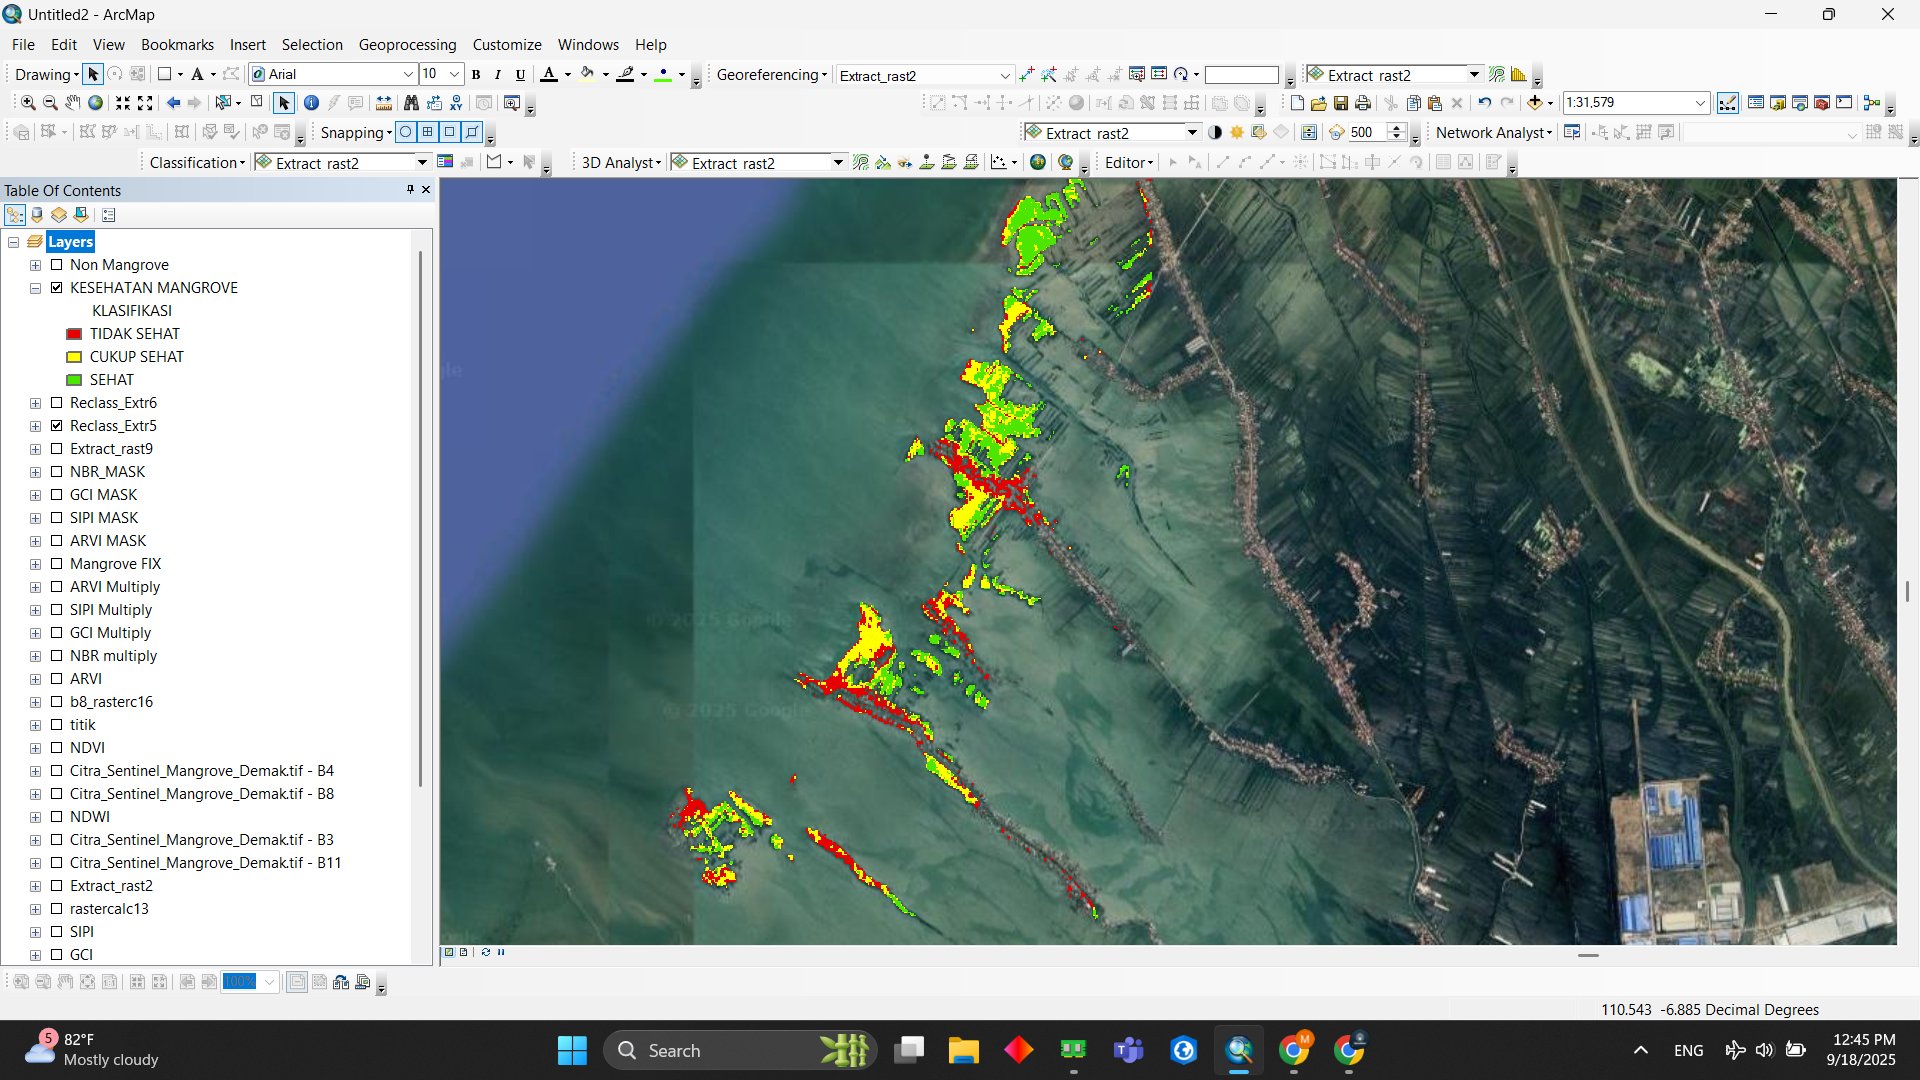Open the Geoprocessing menu

click(x=407, y=45)
